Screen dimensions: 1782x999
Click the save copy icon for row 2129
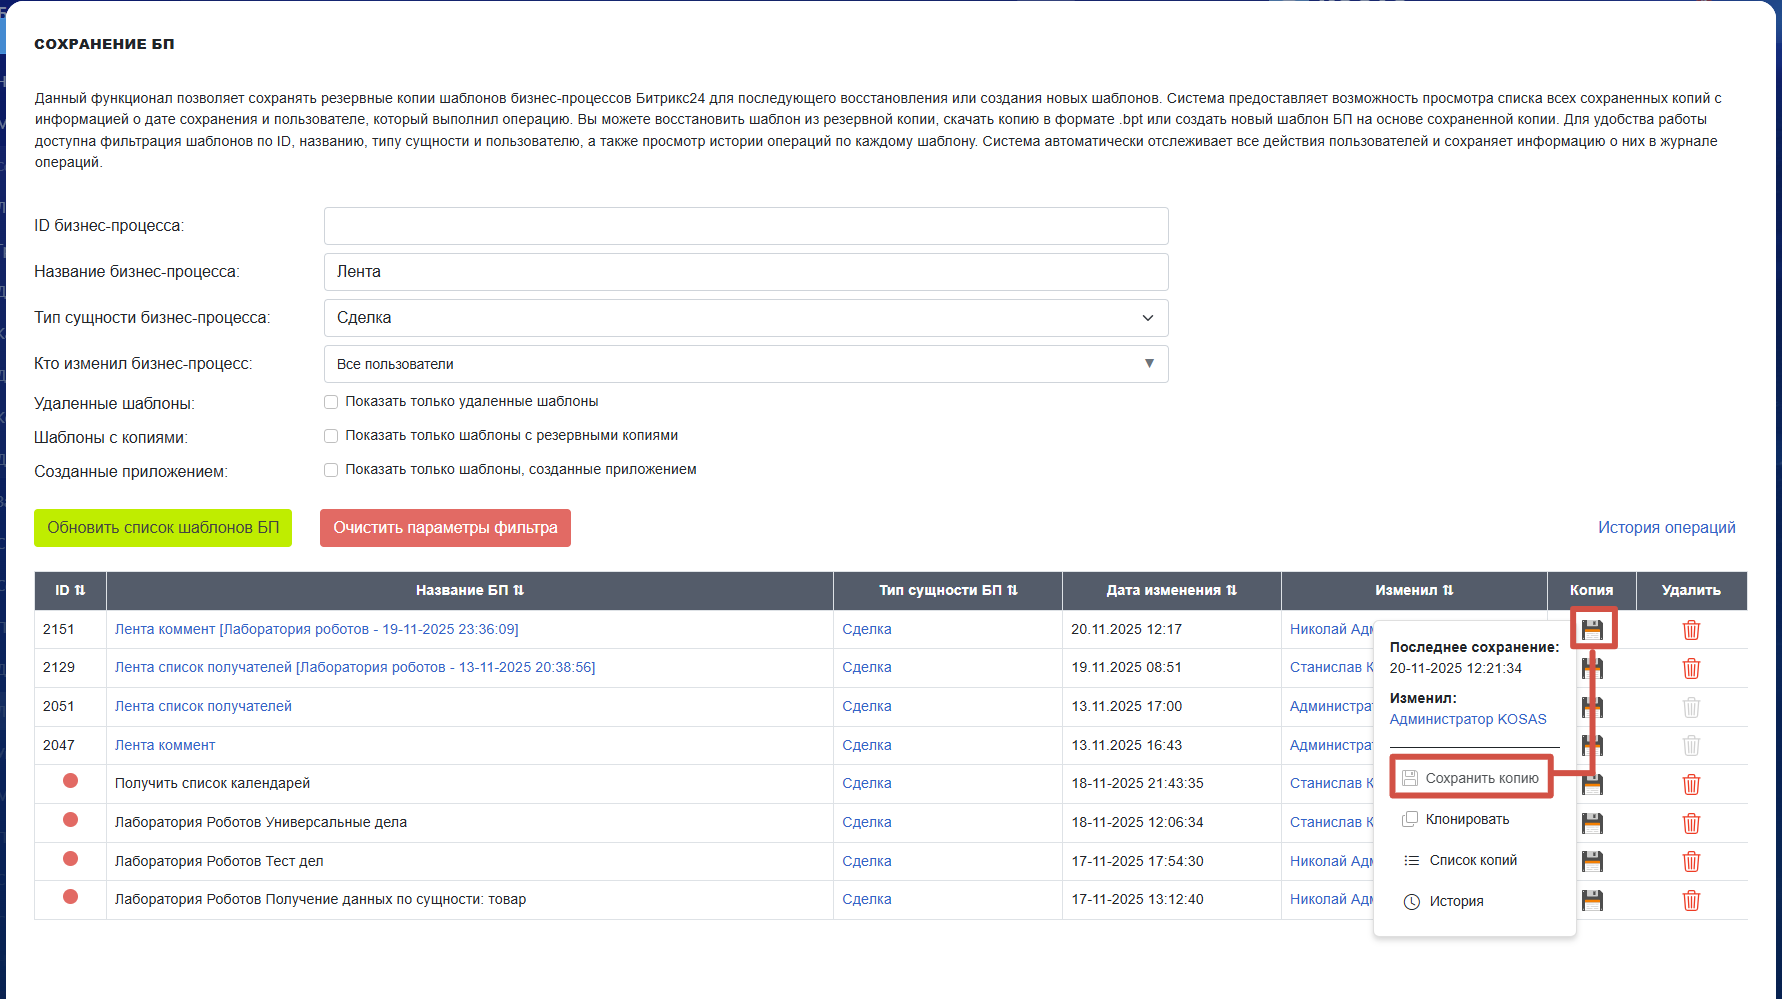[x=1592, y=668]
